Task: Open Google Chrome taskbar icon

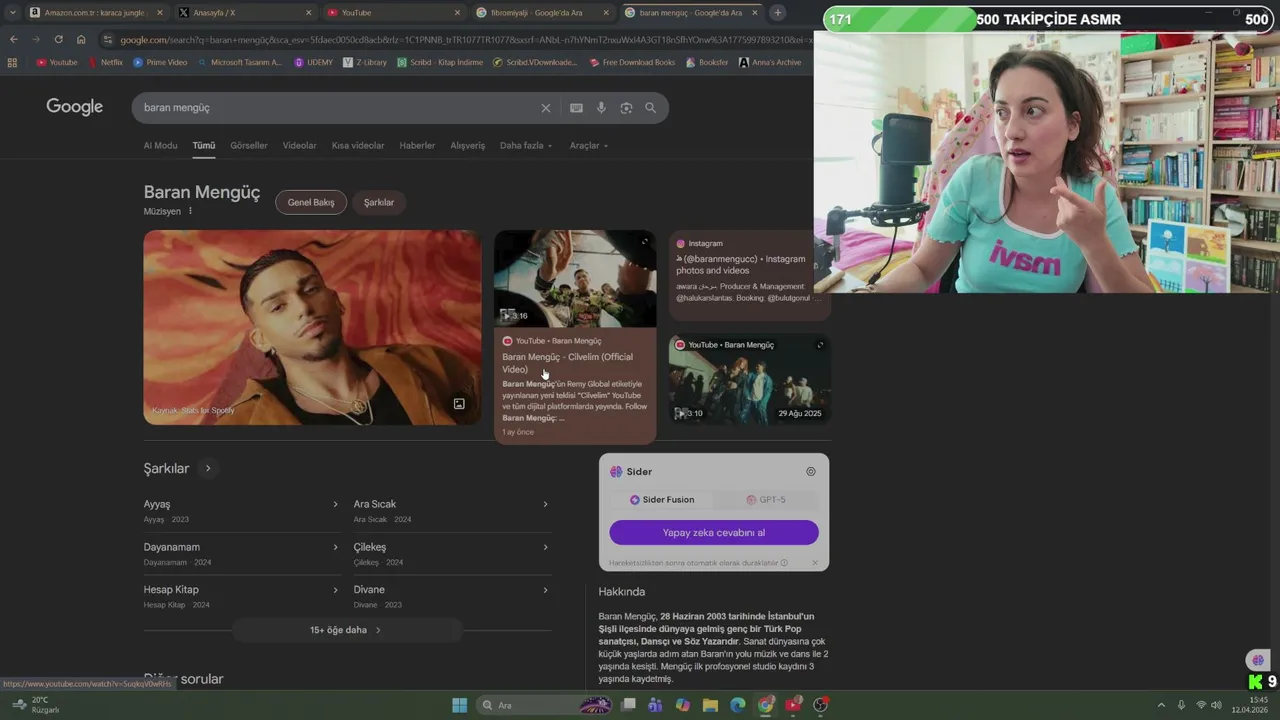Action: [765, 705]
